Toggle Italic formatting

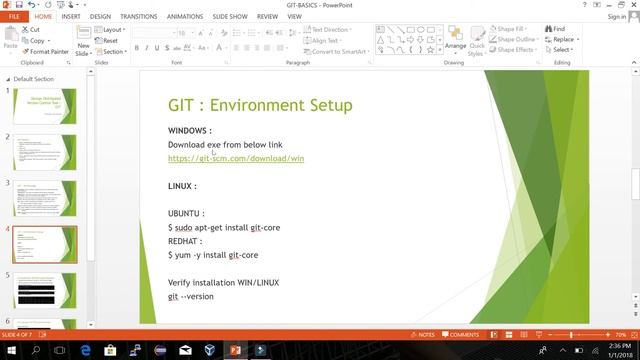[147, 48]
